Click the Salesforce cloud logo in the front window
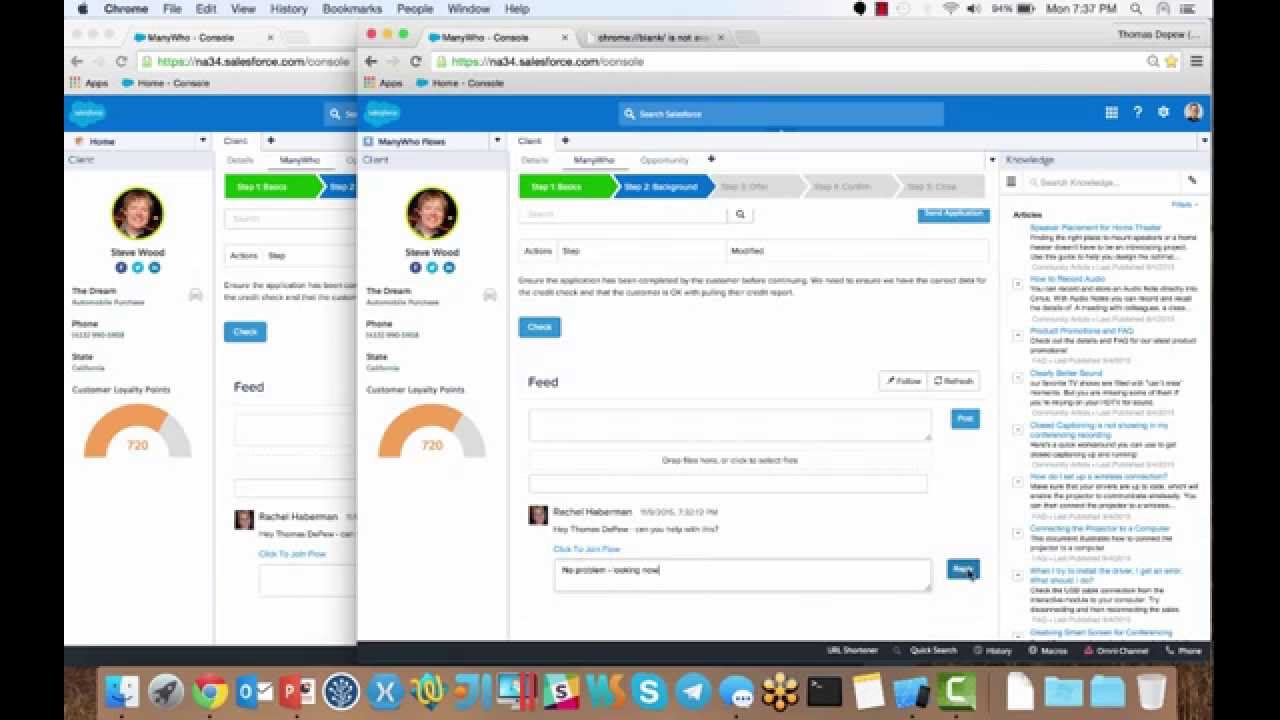The image size is (1280, 720). pyautogui.click(x=382, y=113)
